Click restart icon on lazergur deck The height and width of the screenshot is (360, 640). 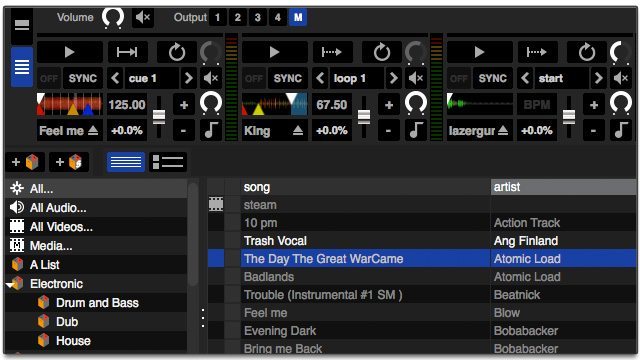[x=587, y=52]
